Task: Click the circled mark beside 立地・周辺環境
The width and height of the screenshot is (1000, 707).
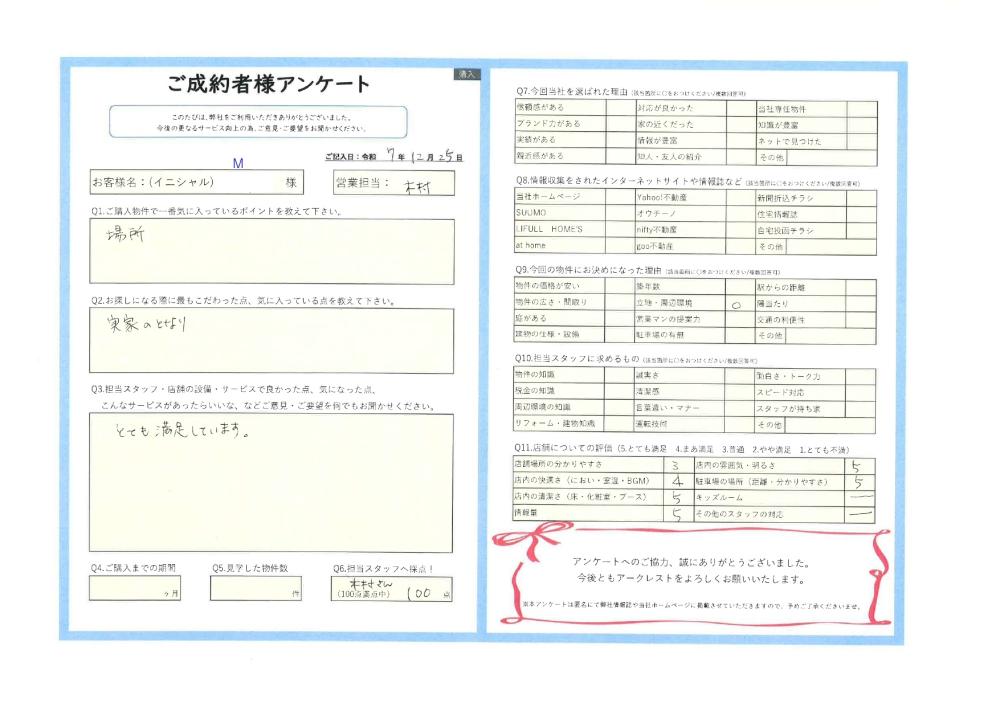Action: coord(736,302)
